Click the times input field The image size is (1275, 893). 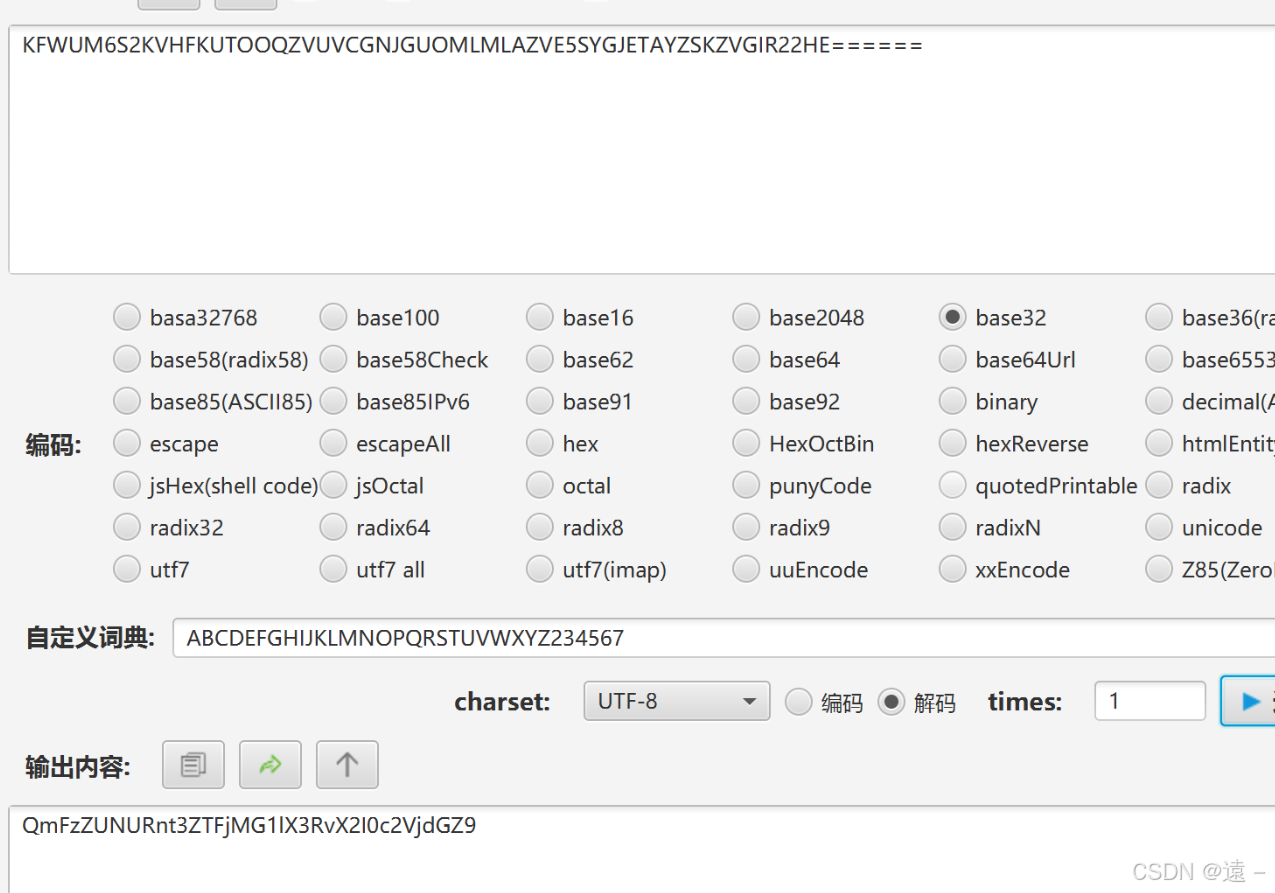pos(1149,701)
